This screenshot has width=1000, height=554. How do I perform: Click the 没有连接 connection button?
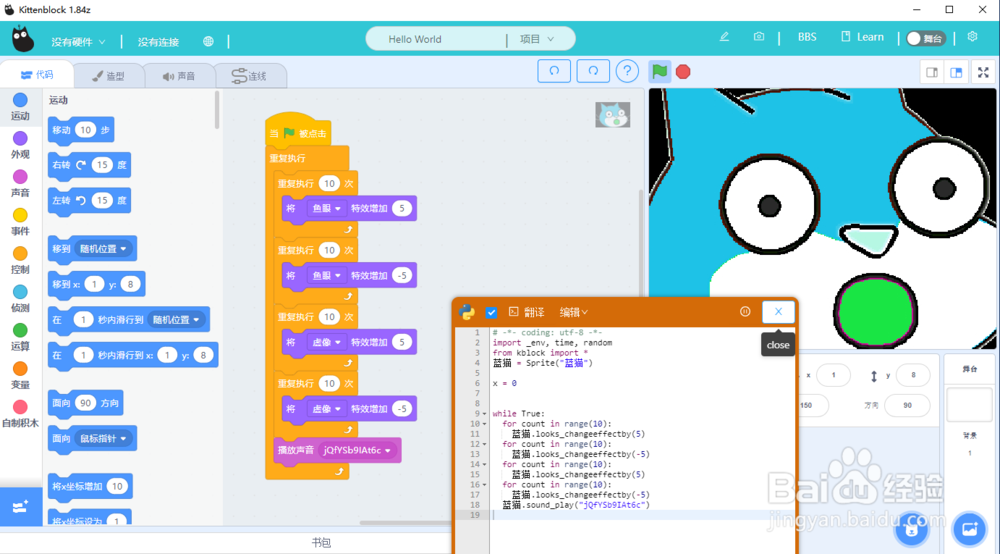[158, 41]
